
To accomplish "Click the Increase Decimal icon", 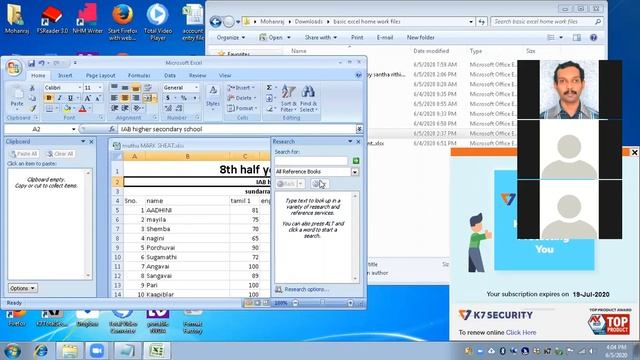I will point(168,108).
